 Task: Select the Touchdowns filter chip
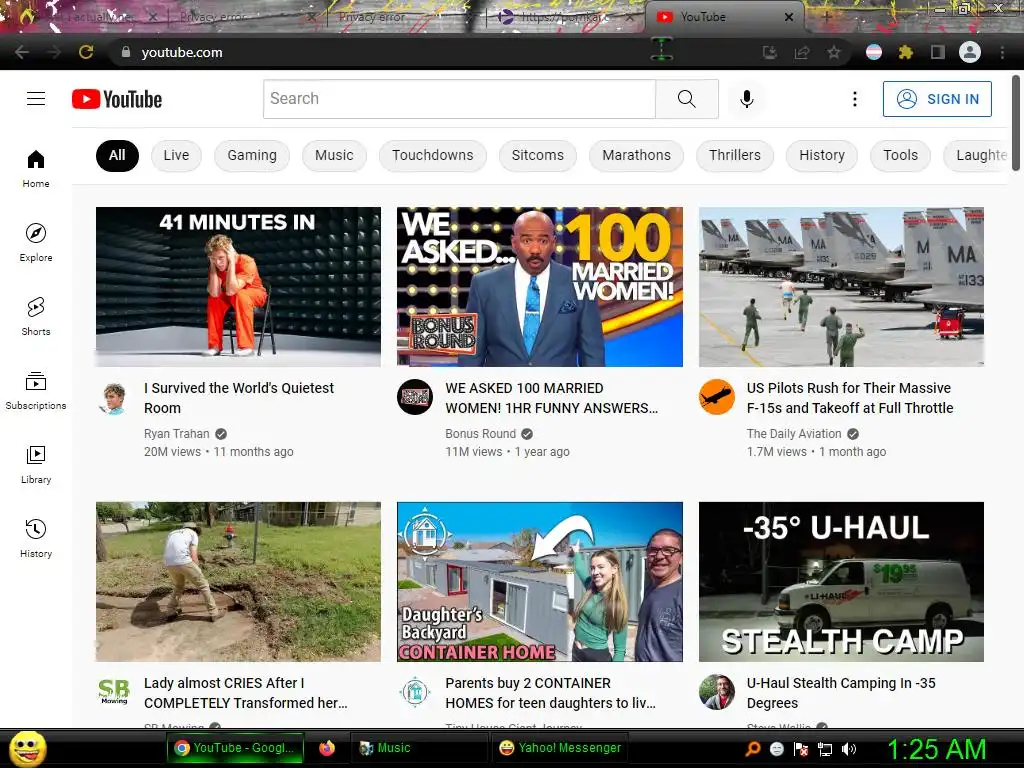click(432, 155)
